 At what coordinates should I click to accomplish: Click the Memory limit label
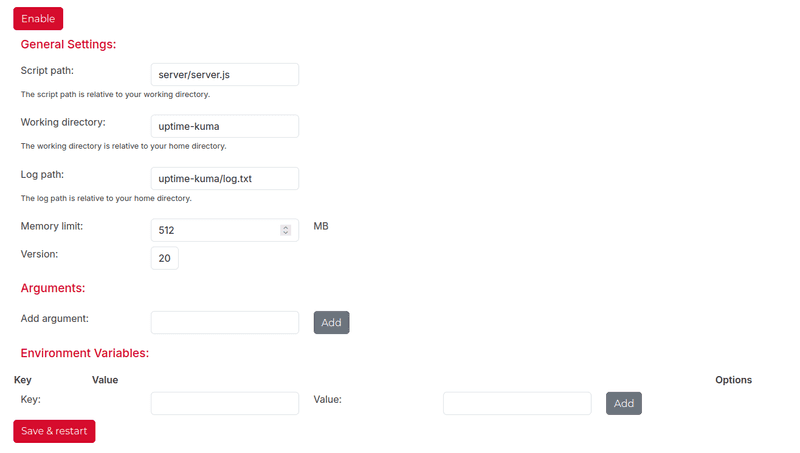pyautogui.click(x=52, y=226)
